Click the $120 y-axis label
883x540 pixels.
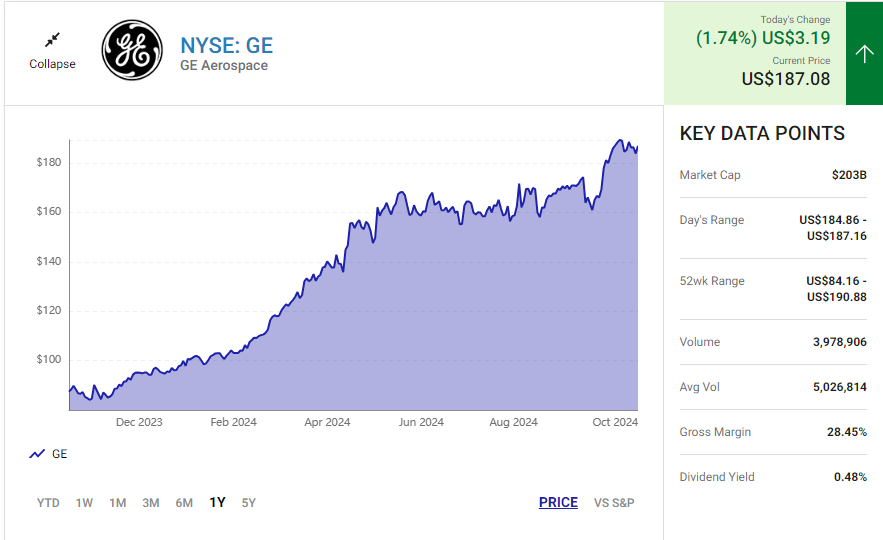[x=49, y=310]
